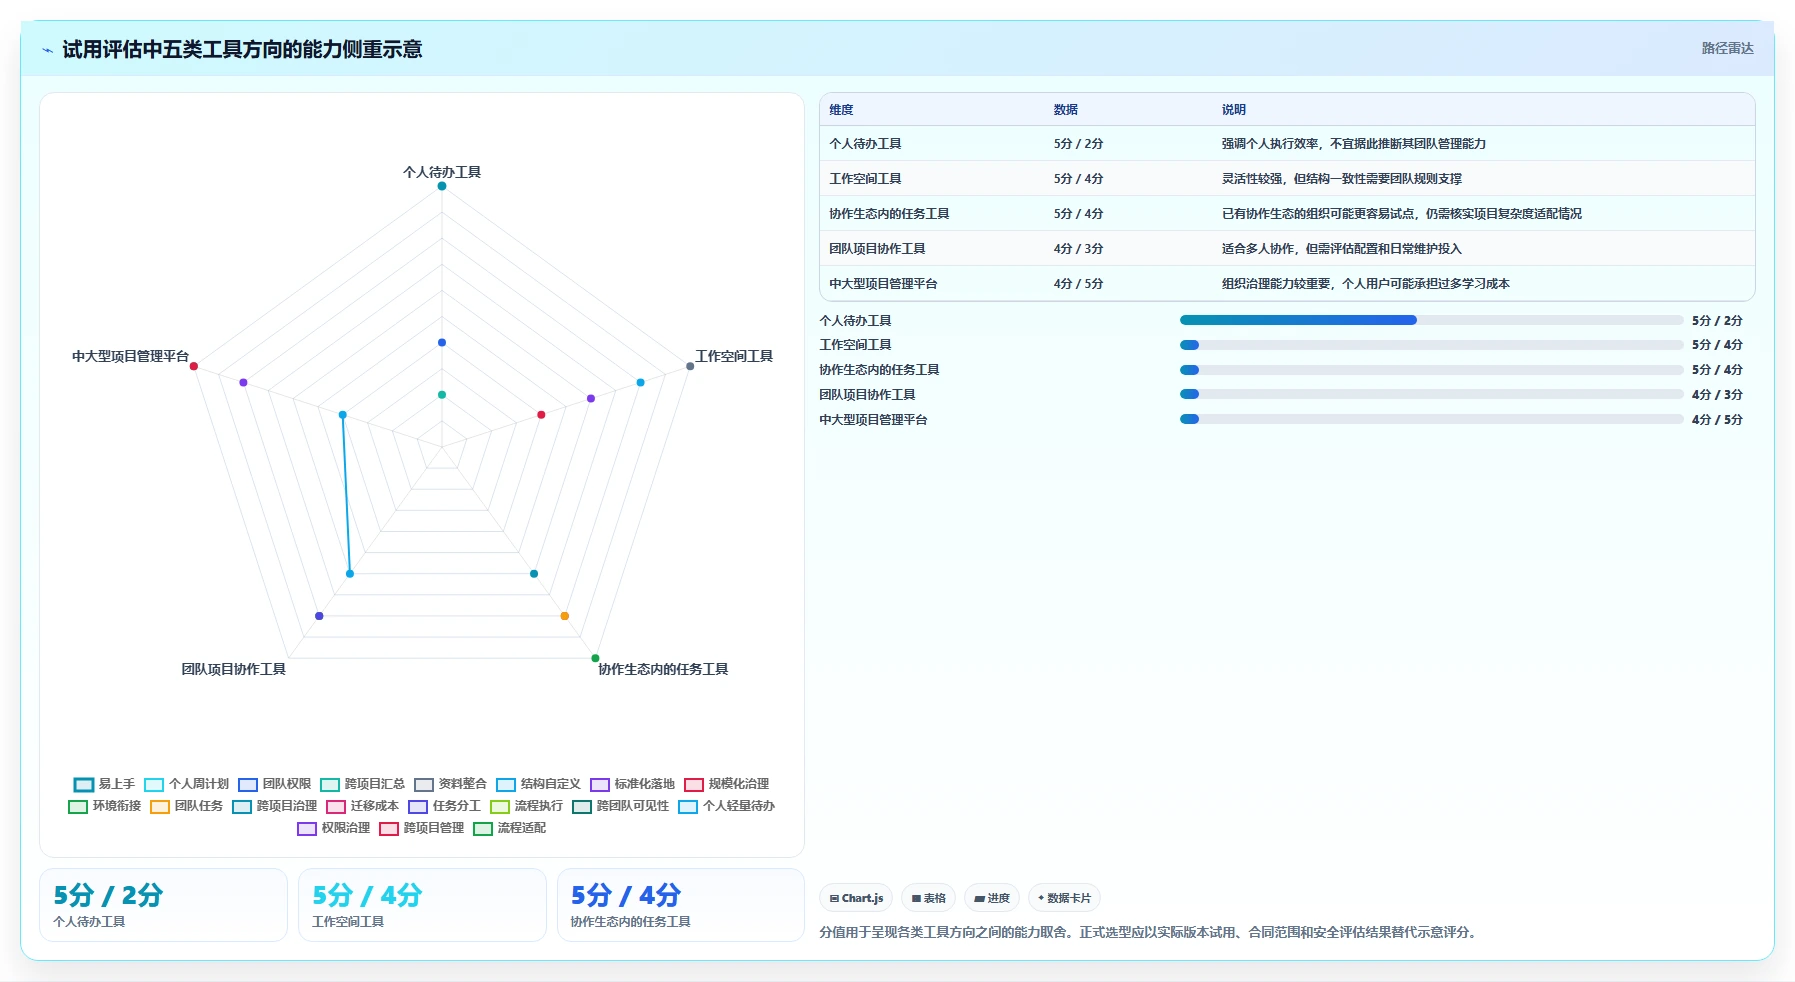
Task: Toggle the 易上手 legend series
Action: click(x=104, y=784)
